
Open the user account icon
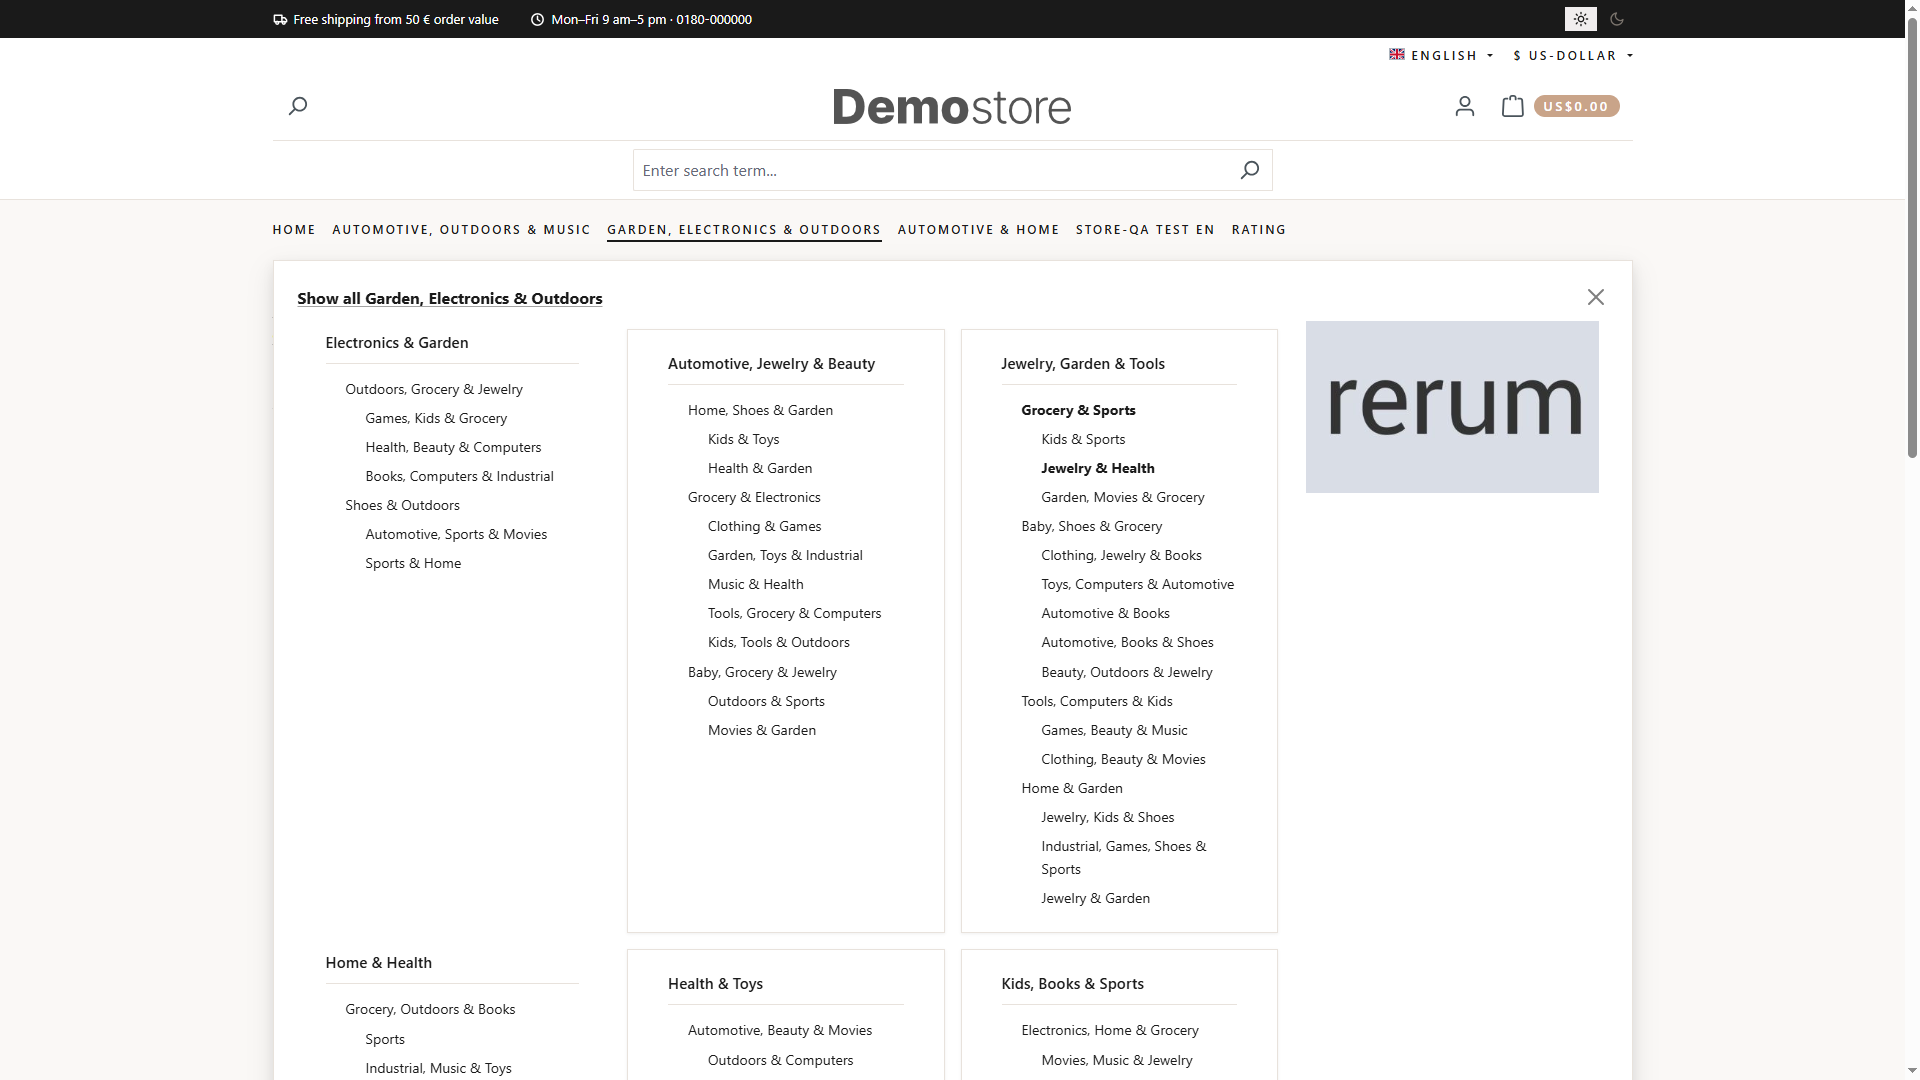pyautogui.click(x=1465, y=106)
